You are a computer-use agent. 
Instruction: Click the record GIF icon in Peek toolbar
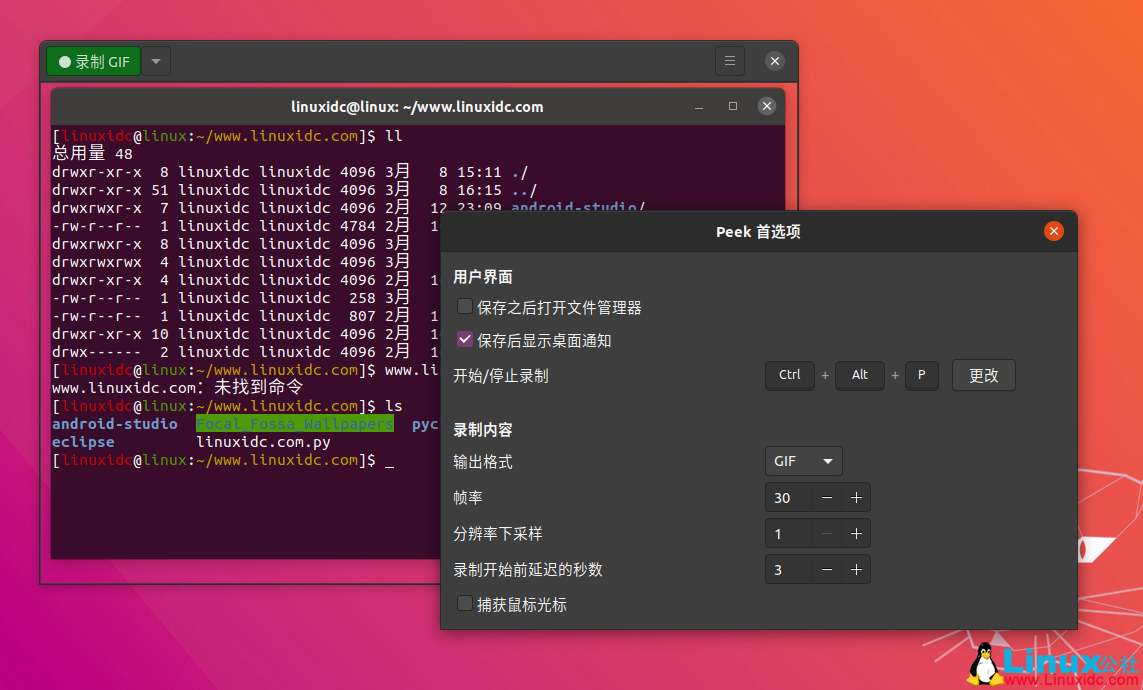coord(66,60)
